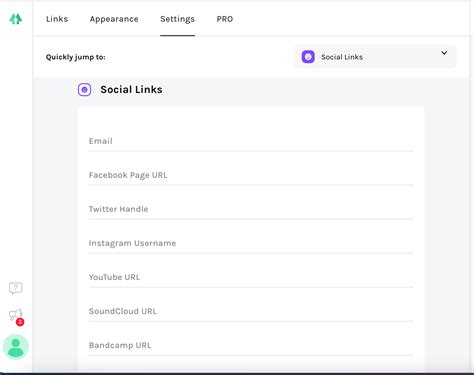Focus the YouTube URL field

tap(251, 277)
